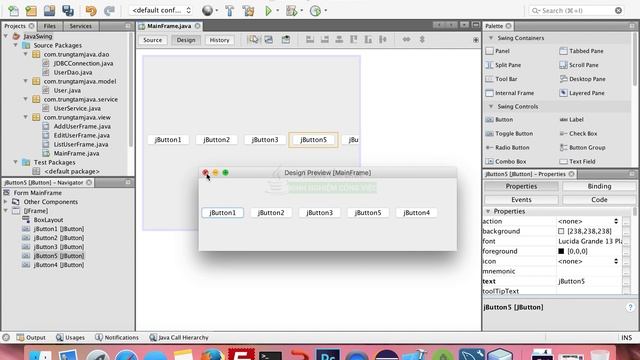Viewport: 640px width, 360px height.
Task: Click the Change Vertical Resizability icon
Action: [422, 40]
